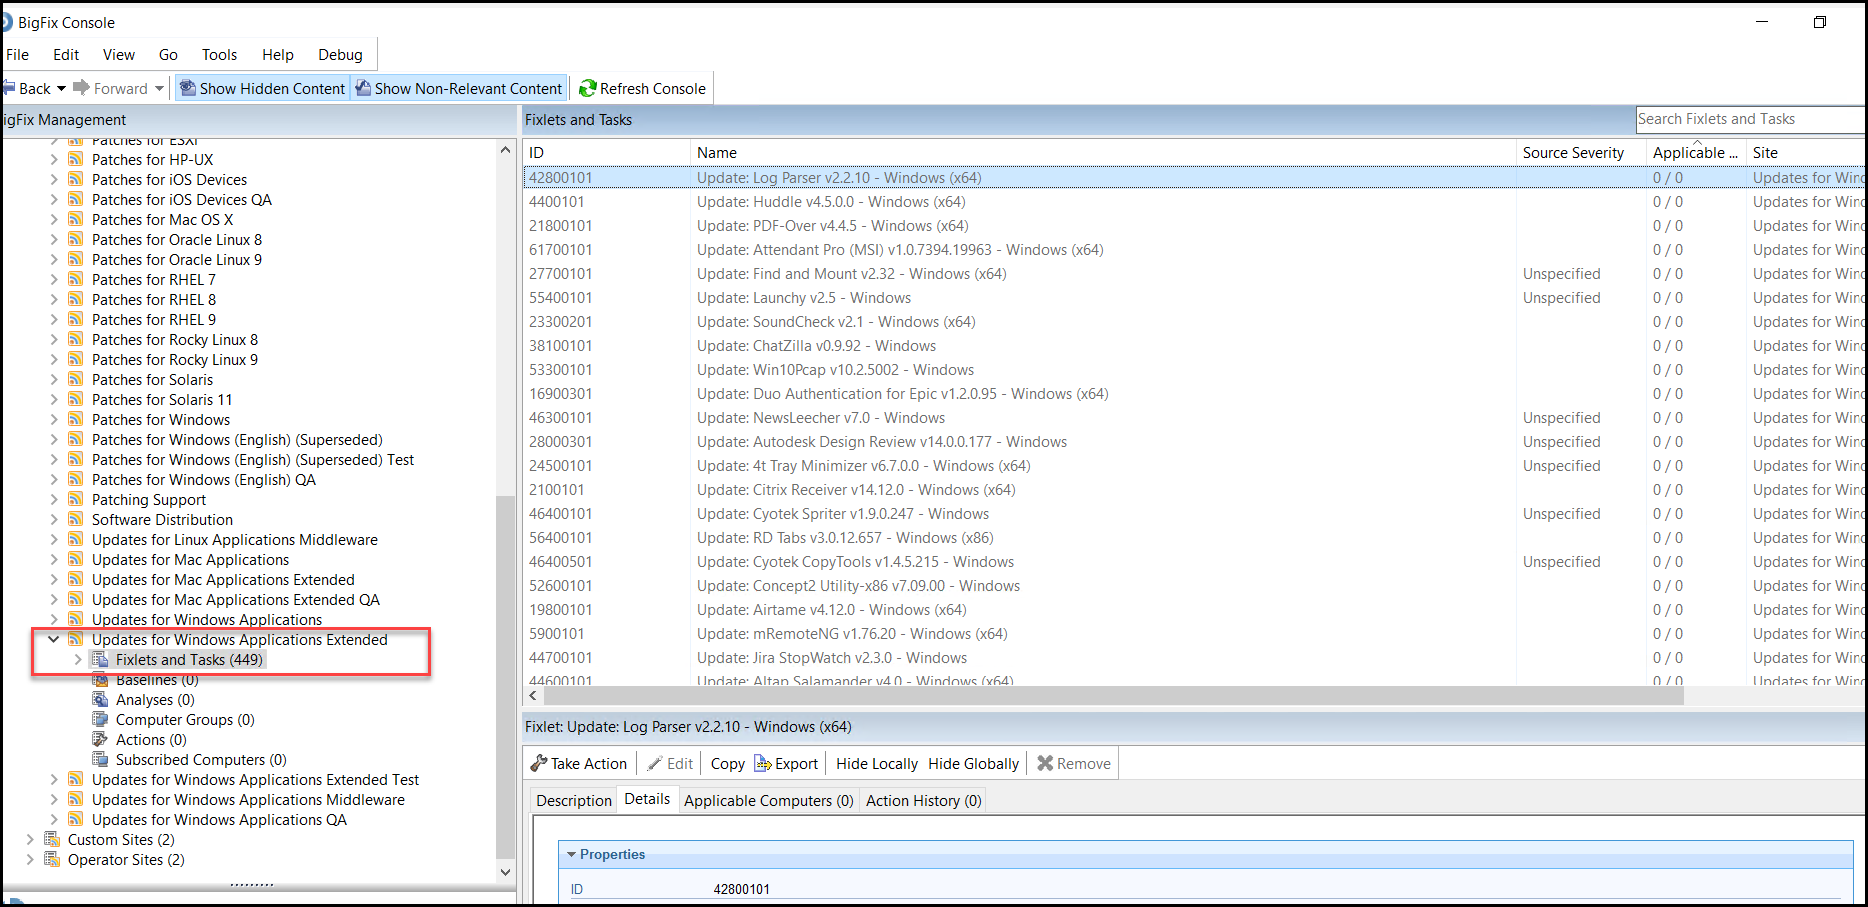Select the Computer Groups icon in the tree
Image resolution: width=1868 pixels, height=907 pixels.
pos(100,719)
